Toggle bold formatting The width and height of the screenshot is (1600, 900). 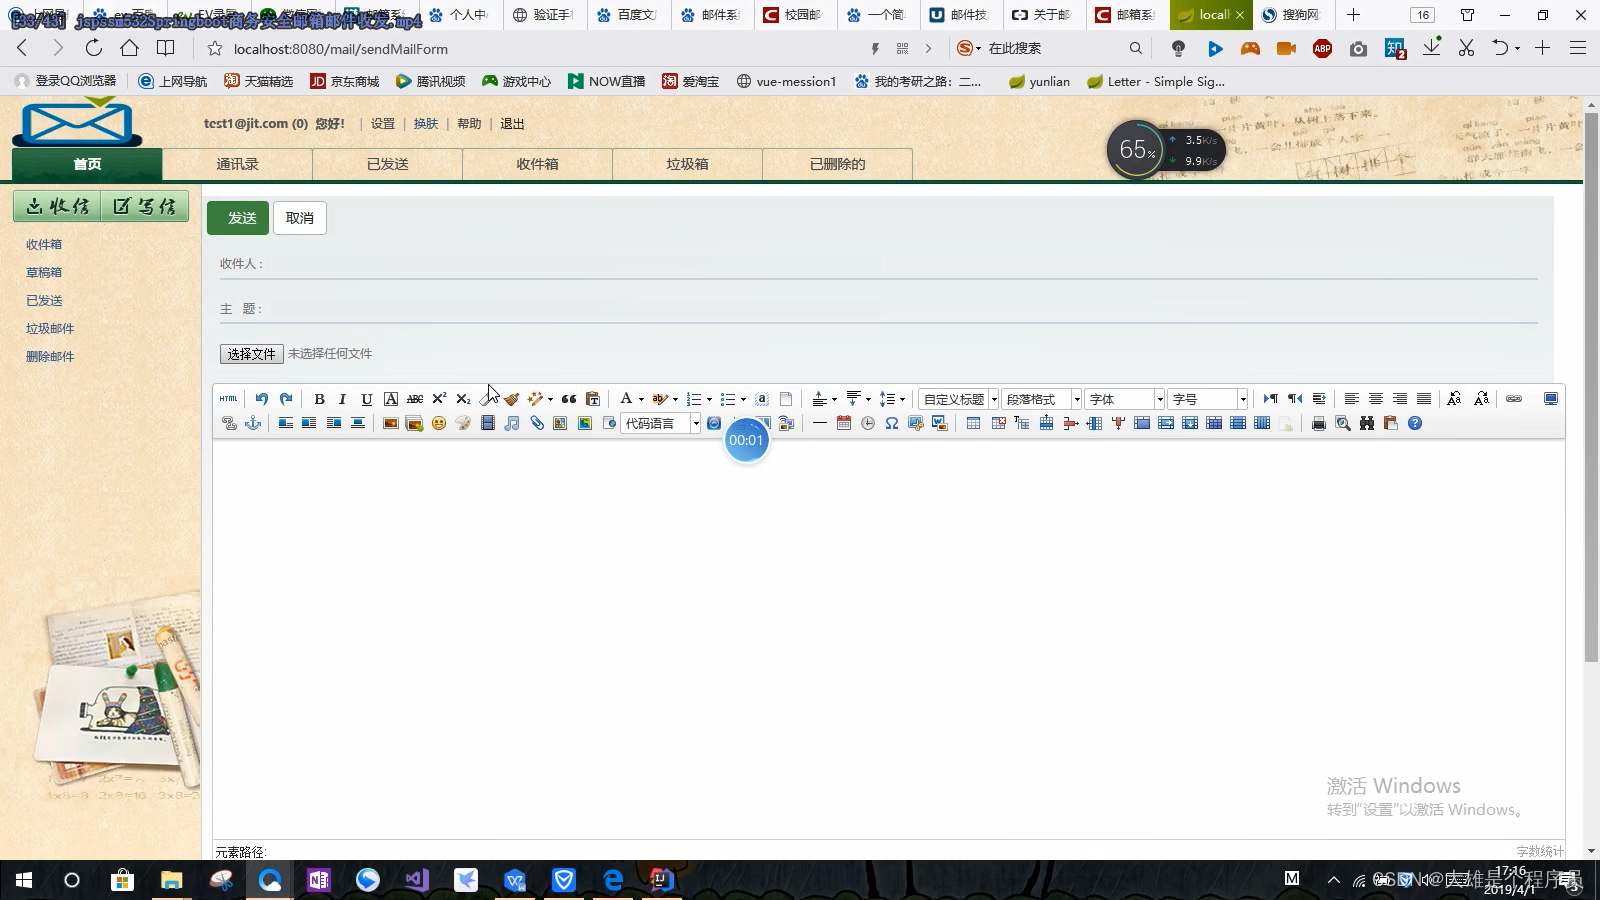tap(318, 399)
